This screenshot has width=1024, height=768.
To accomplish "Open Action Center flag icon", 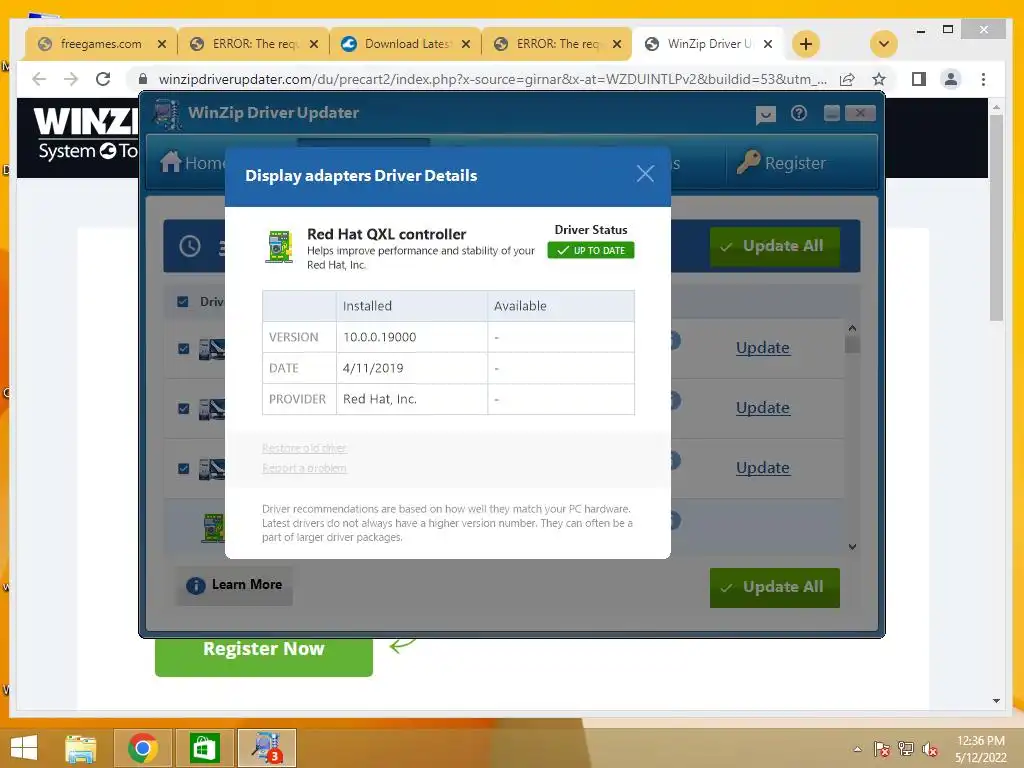I will (x=882, y=749).
